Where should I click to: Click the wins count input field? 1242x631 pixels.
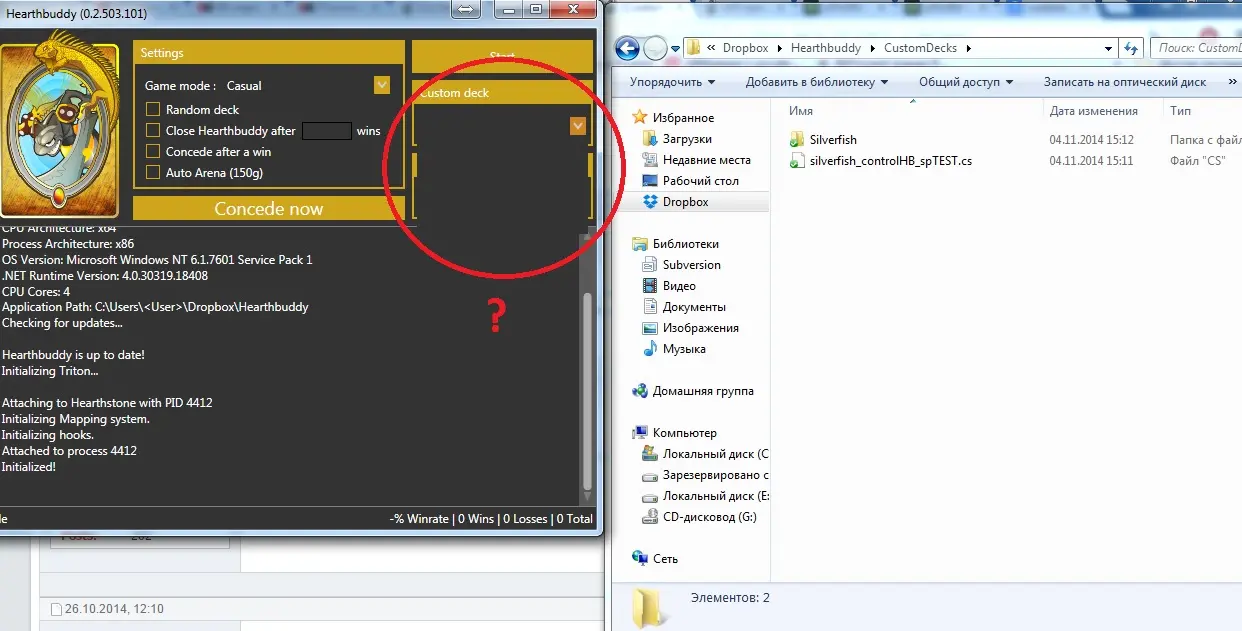[326, 131]
